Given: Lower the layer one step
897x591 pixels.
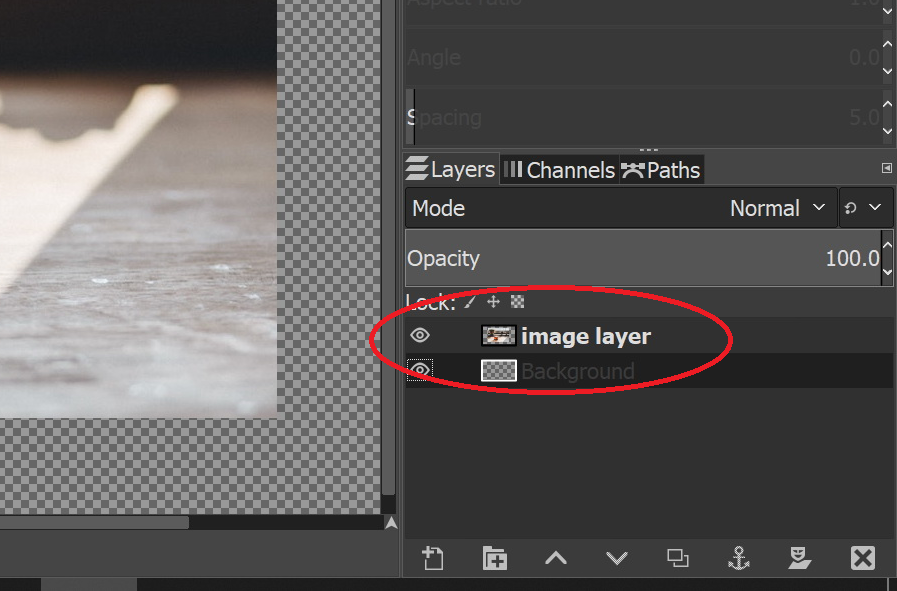Looking at the screenshot, I should click(x=617, y=558).
